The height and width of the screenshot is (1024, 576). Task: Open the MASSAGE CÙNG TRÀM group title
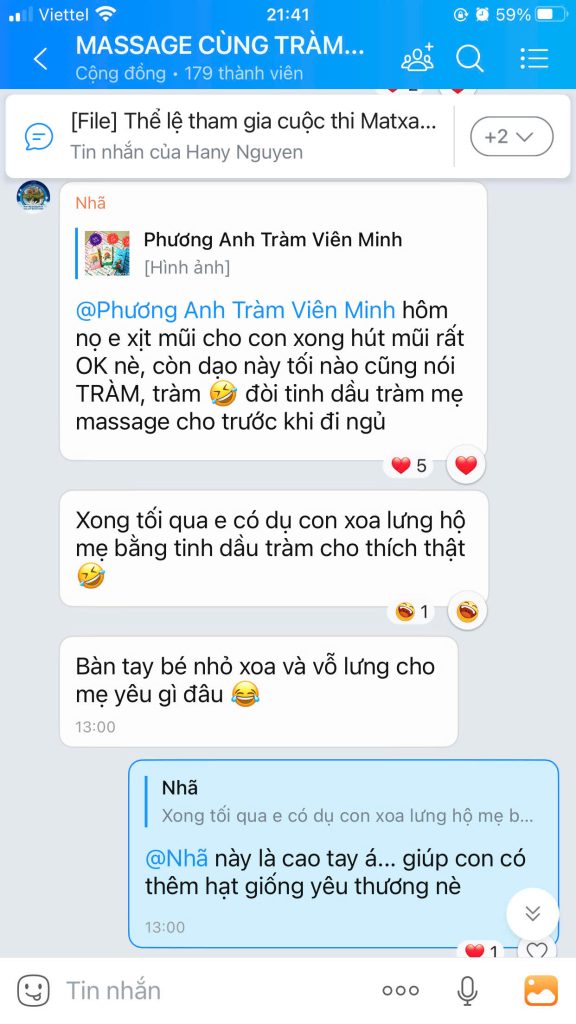[220, 45]
